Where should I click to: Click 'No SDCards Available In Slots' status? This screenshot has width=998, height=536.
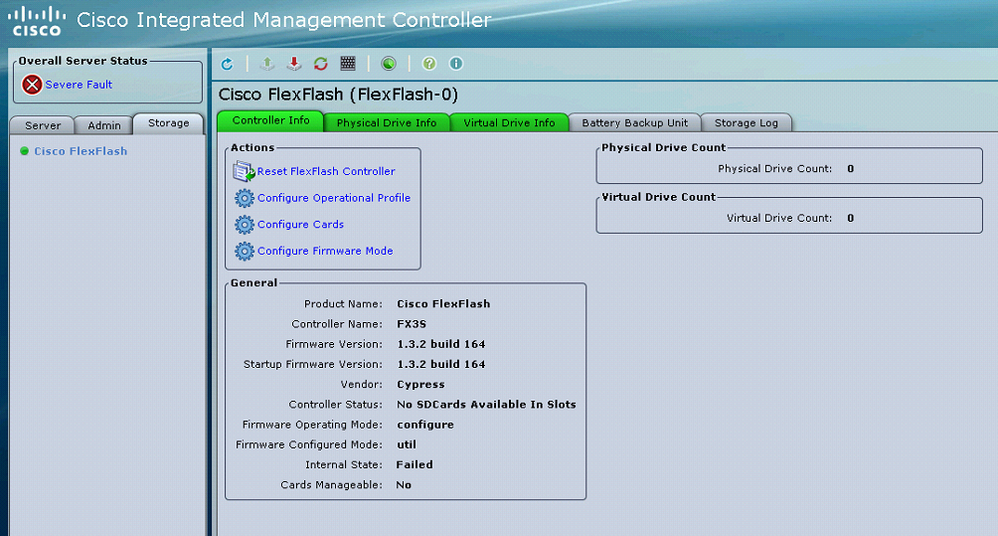tap(486, 404)
